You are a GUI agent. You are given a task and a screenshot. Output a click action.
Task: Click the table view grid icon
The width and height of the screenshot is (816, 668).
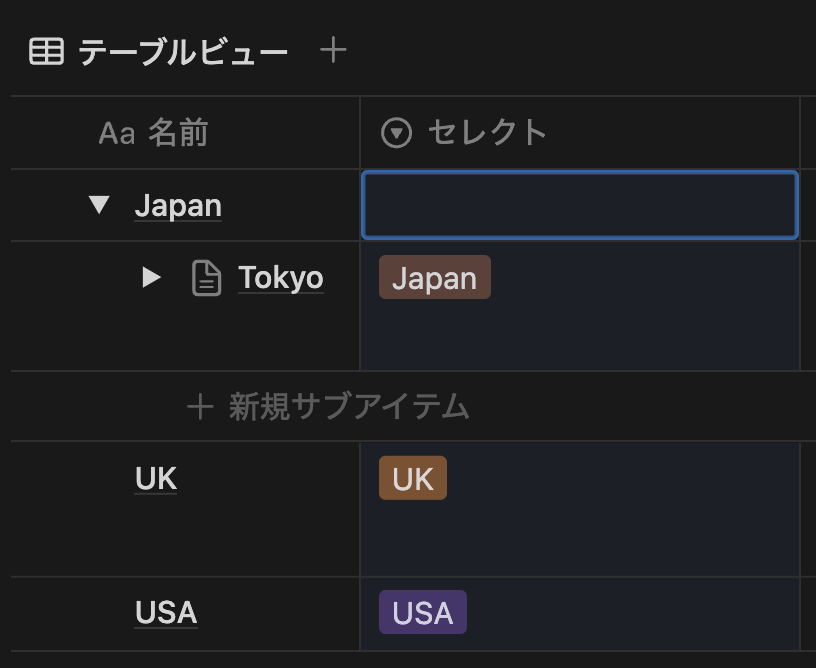point(46,51)
